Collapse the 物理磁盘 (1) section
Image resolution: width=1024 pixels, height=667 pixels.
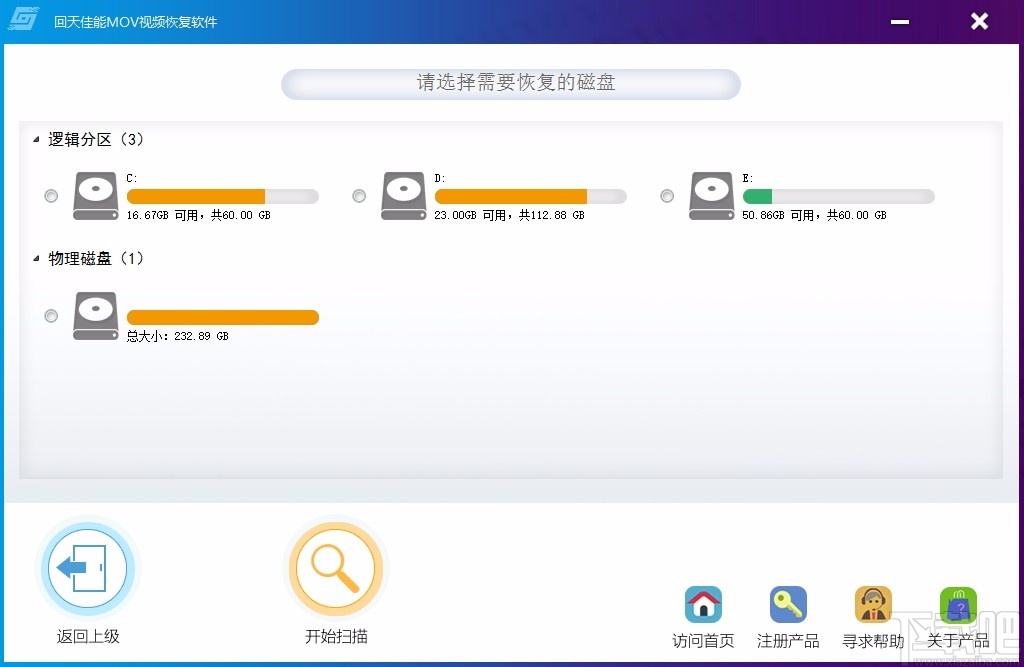[x=34, y=258]
